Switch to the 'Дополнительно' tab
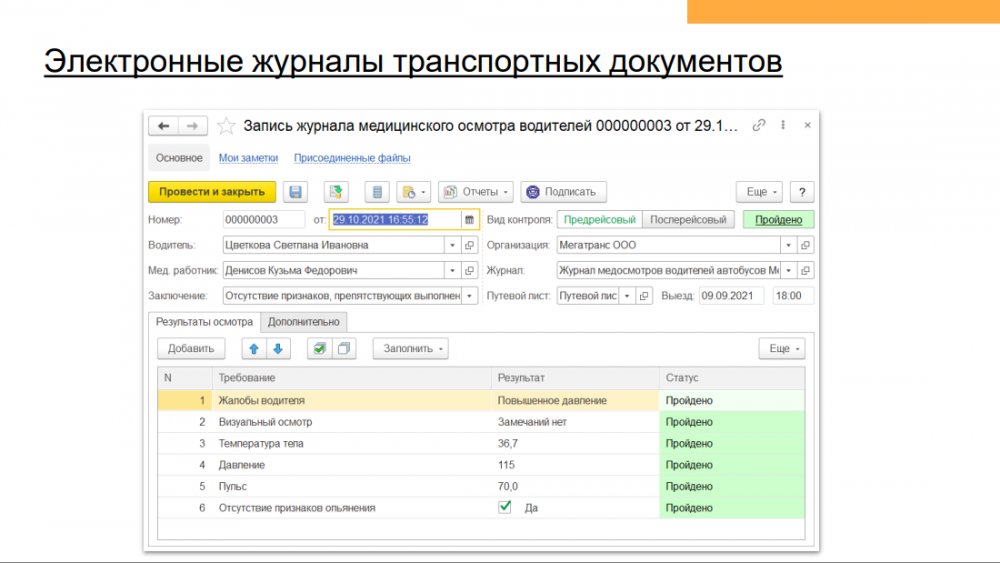 tap(304, 322)
